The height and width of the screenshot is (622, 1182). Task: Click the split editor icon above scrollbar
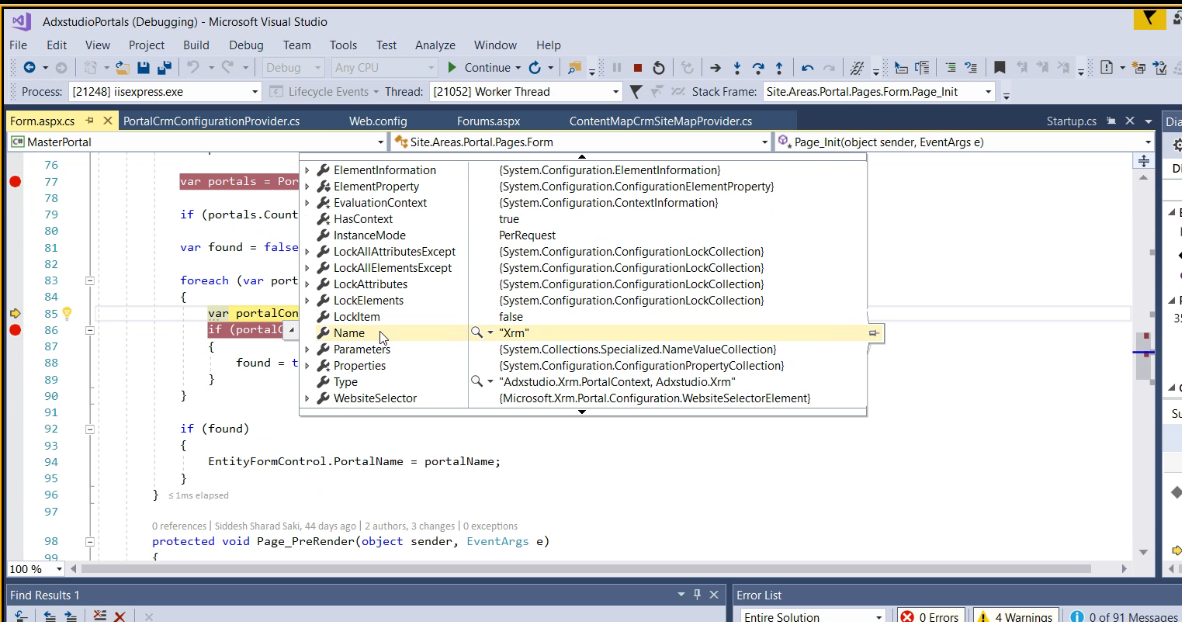pos(1144,161)
